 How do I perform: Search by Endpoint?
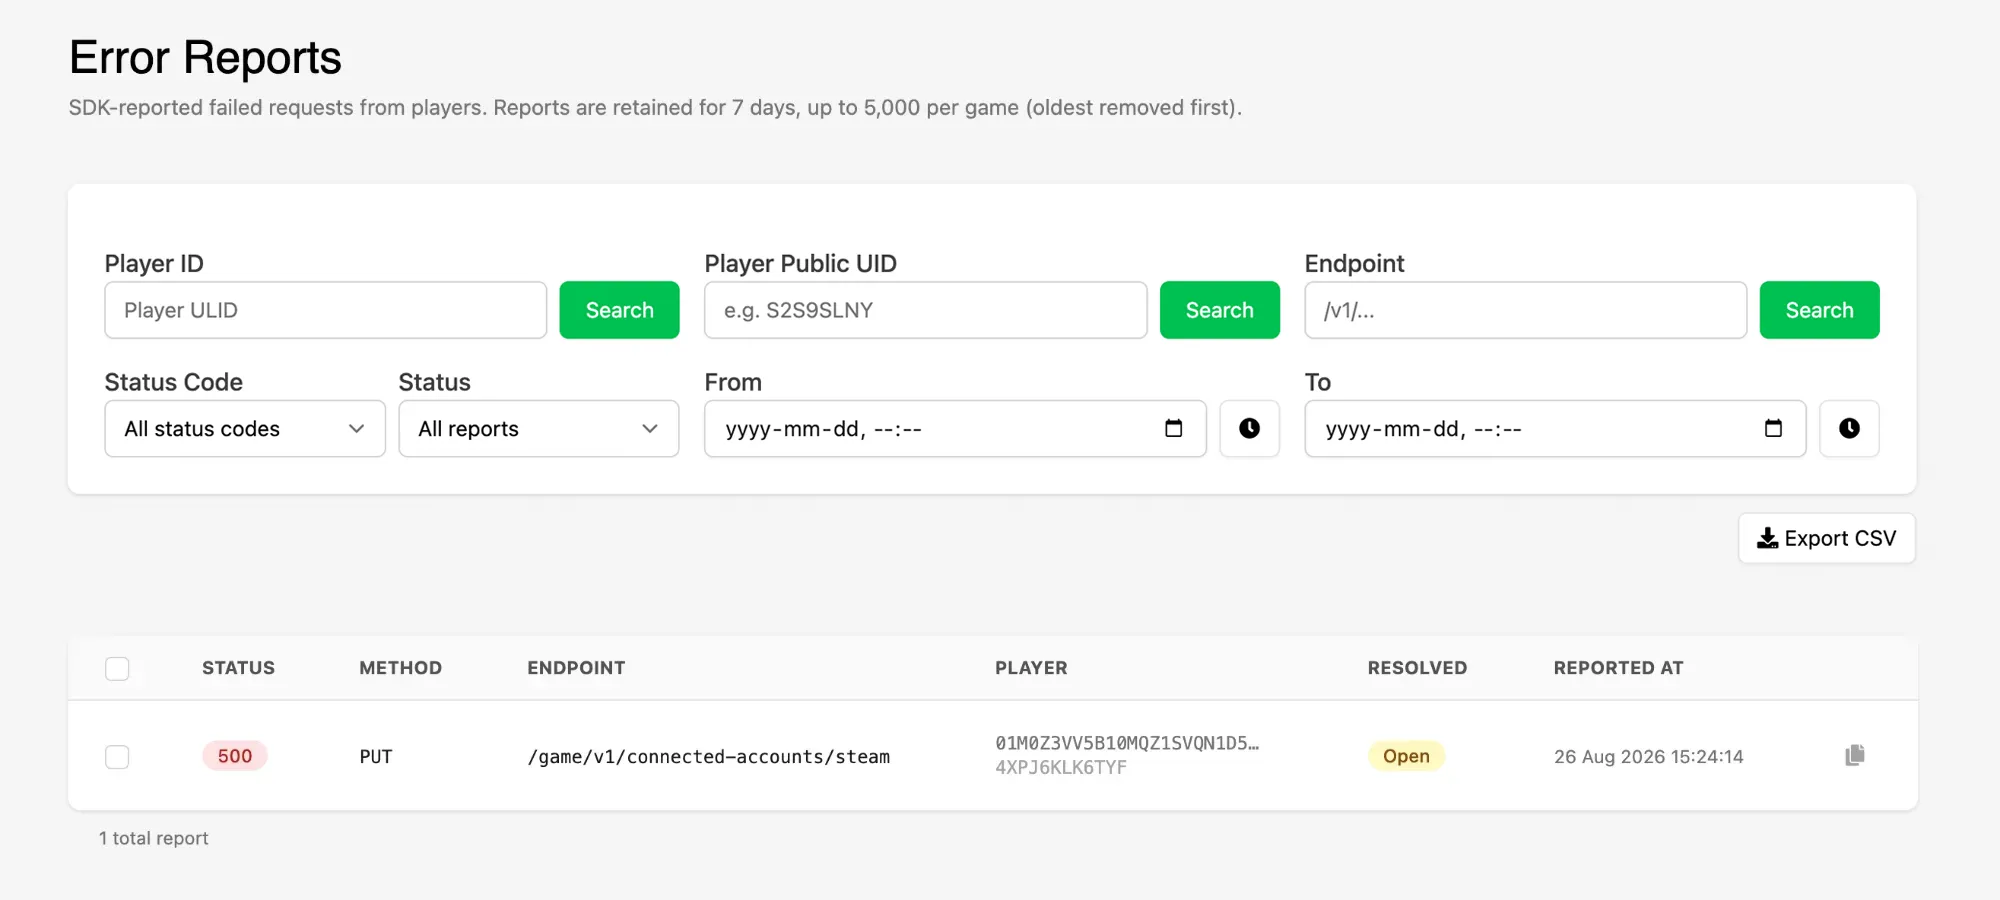click(1819, 310)
